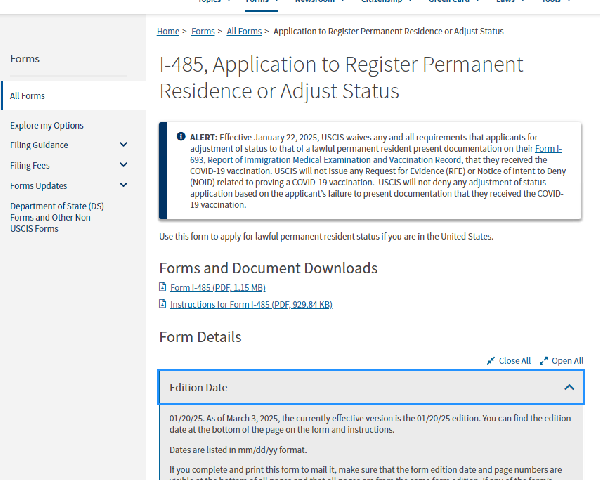Open Explore my Options in sidebar

pos(47,126)
